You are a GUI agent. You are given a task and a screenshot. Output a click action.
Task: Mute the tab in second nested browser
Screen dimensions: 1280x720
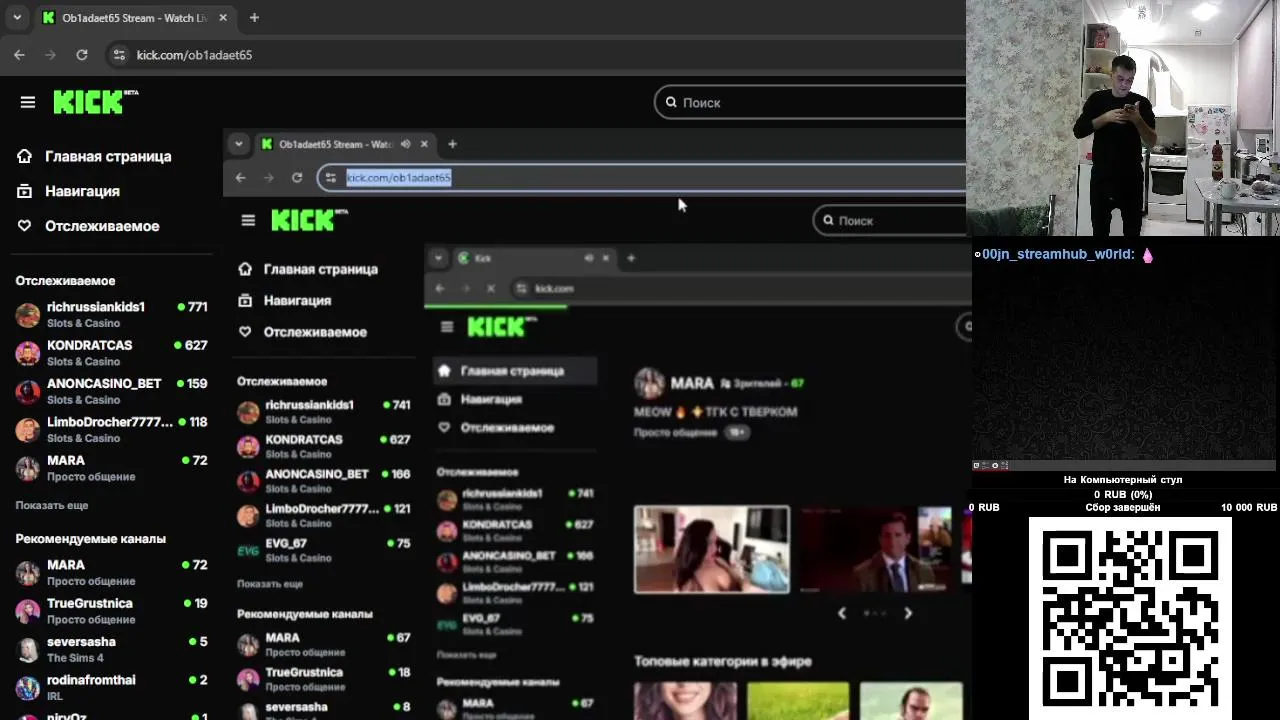pyautogui.click(x=405, y=144)
